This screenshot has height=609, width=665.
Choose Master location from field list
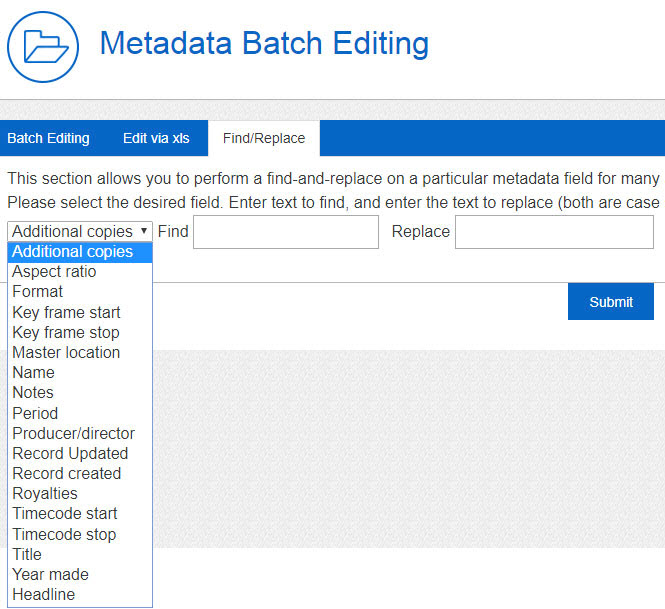66,352
